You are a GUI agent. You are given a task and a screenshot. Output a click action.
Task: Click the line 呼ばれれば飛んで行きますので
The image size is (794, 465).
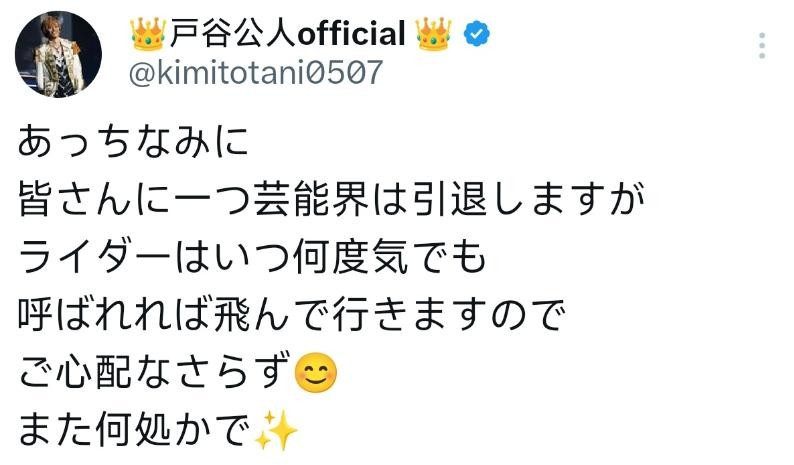pyautogui.click(x=291, y=314)
